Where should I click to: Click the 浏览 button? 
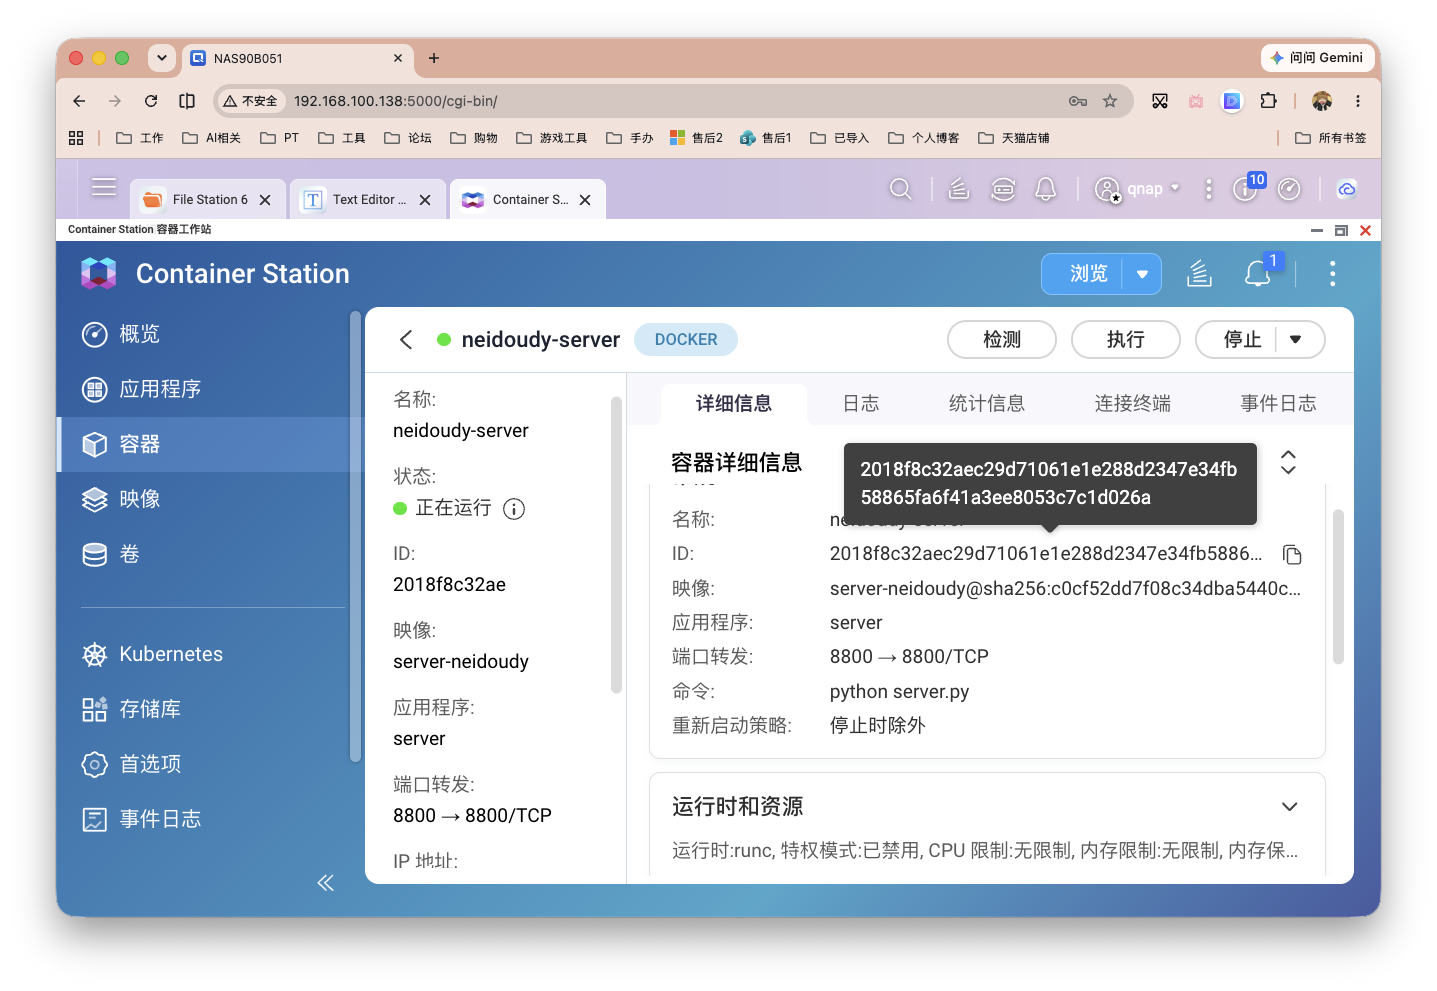[x=1088, y=274]
